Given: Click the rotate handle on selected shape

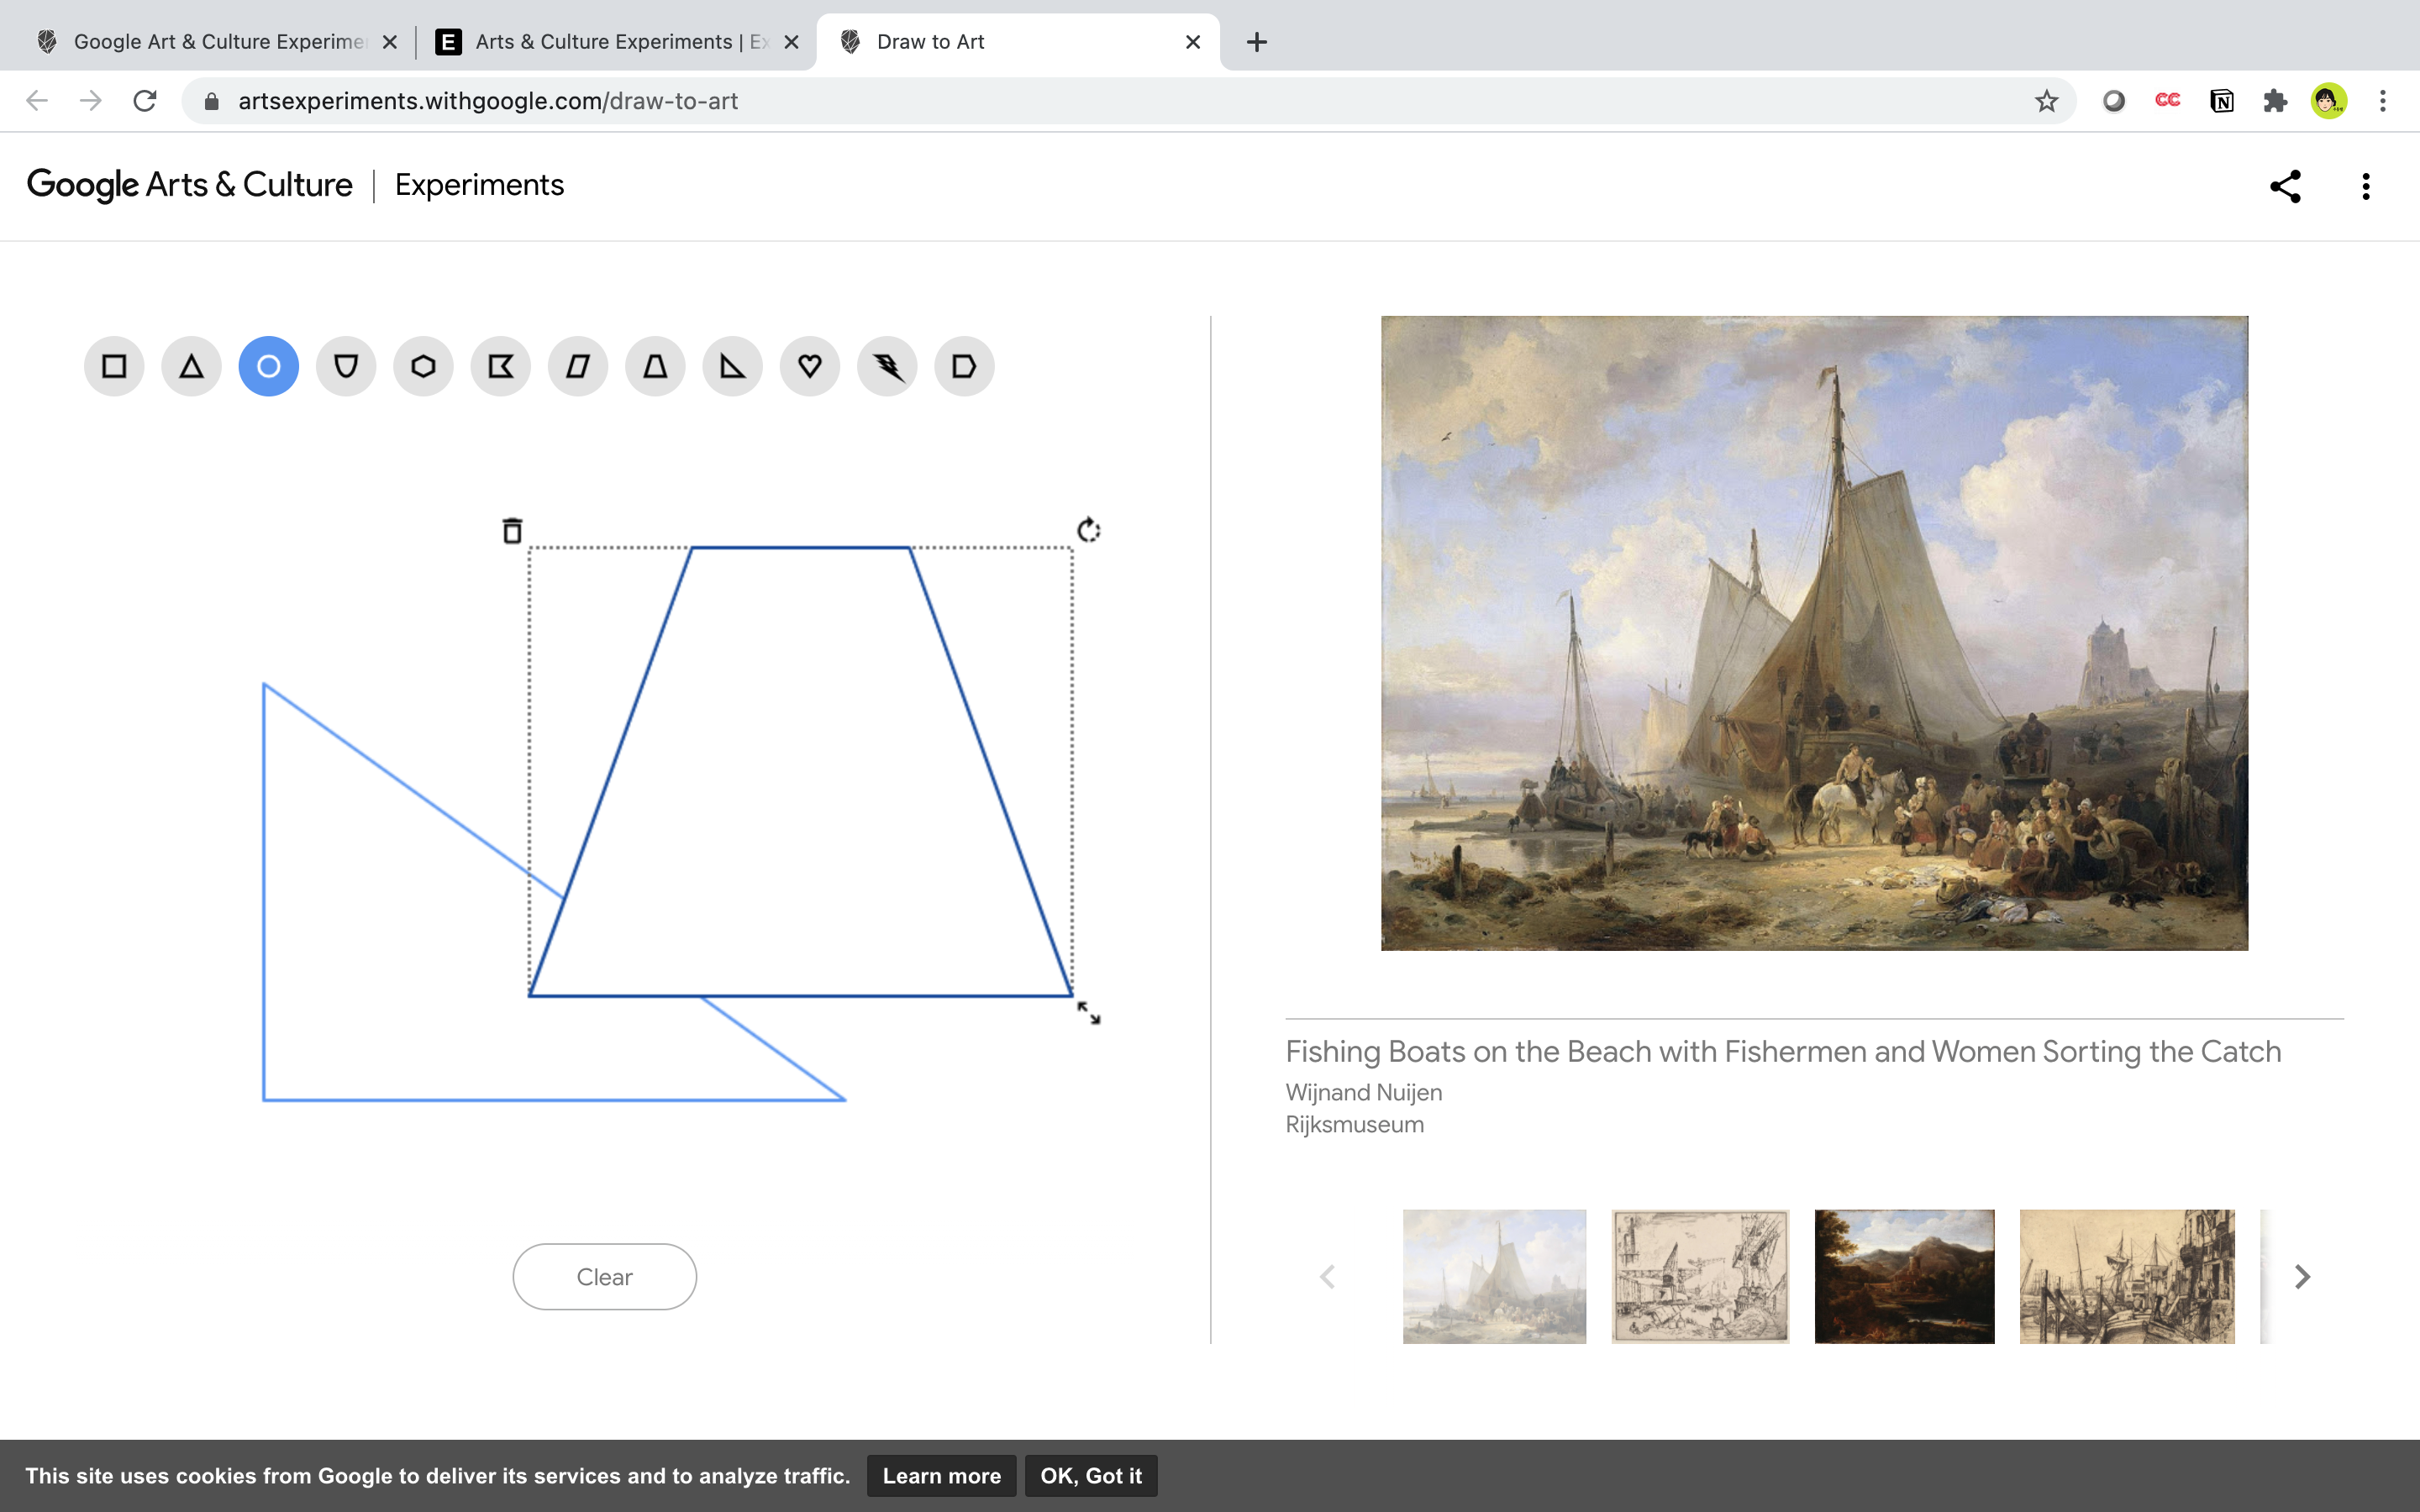Looking at the screenshot, I should pos(1088,530).
